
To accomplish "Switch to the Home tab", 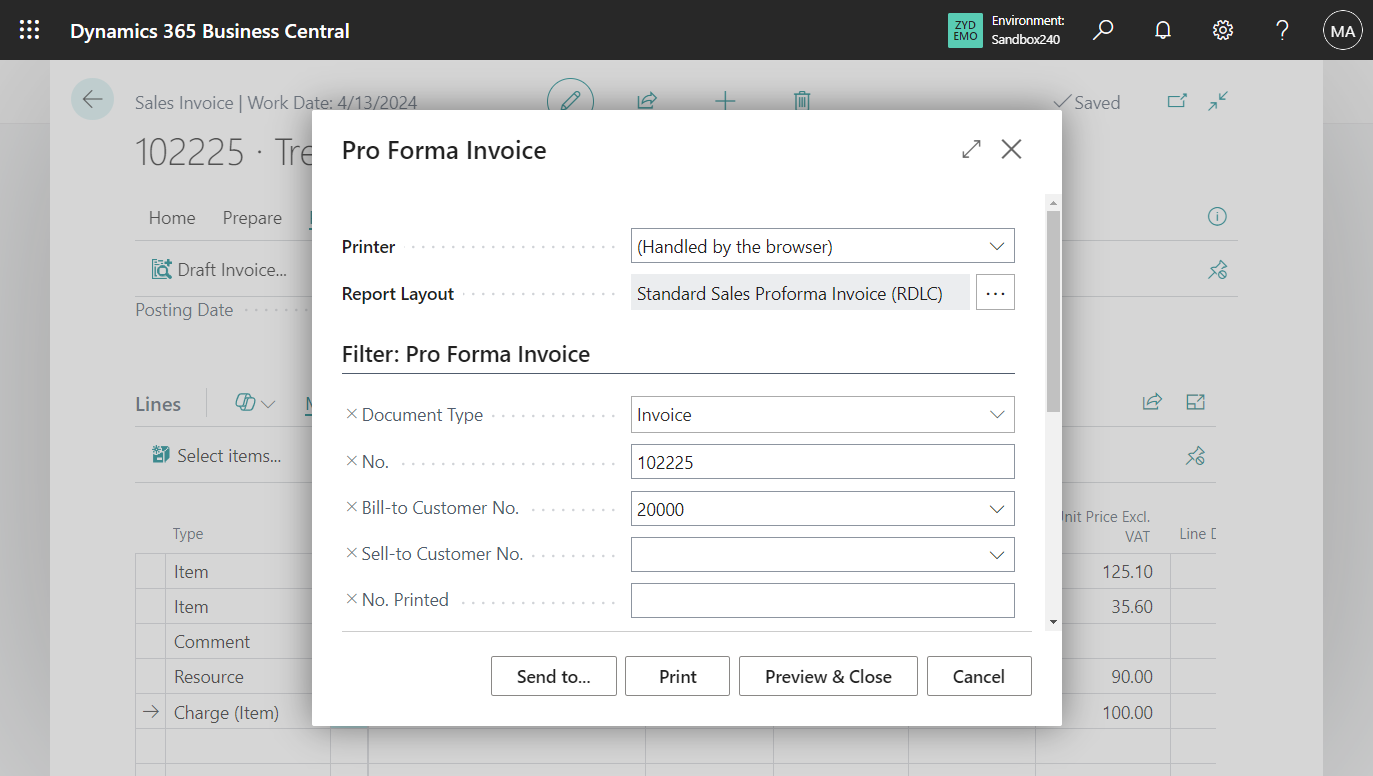I will pos(172,217).
